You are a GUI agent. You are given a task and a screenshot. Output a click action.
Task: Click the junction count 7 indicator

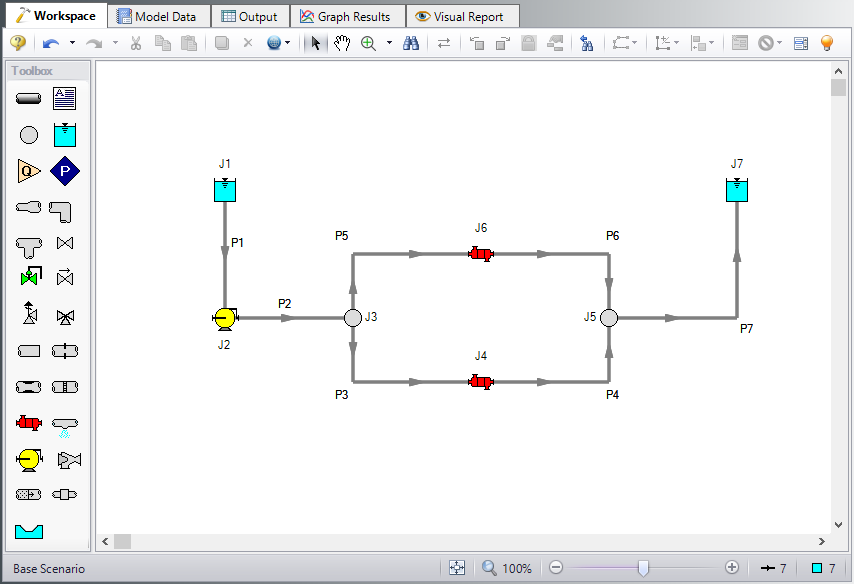[x=824, y=568]
